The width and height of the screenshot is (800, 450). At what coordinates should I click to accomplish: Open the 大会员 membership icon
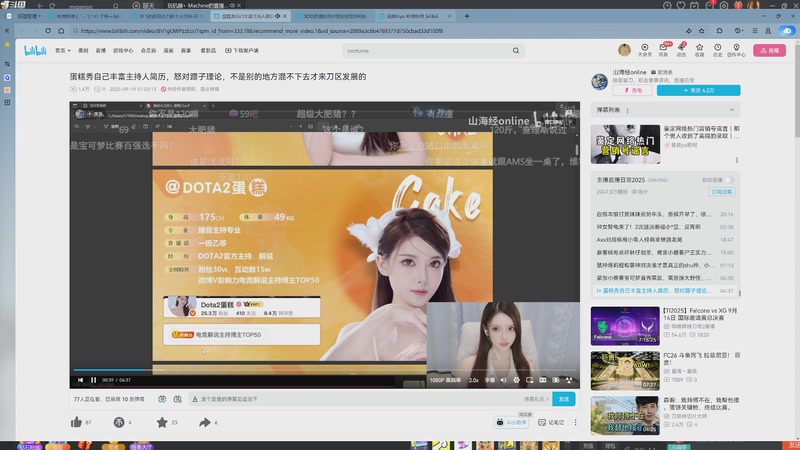coord(645,50)
